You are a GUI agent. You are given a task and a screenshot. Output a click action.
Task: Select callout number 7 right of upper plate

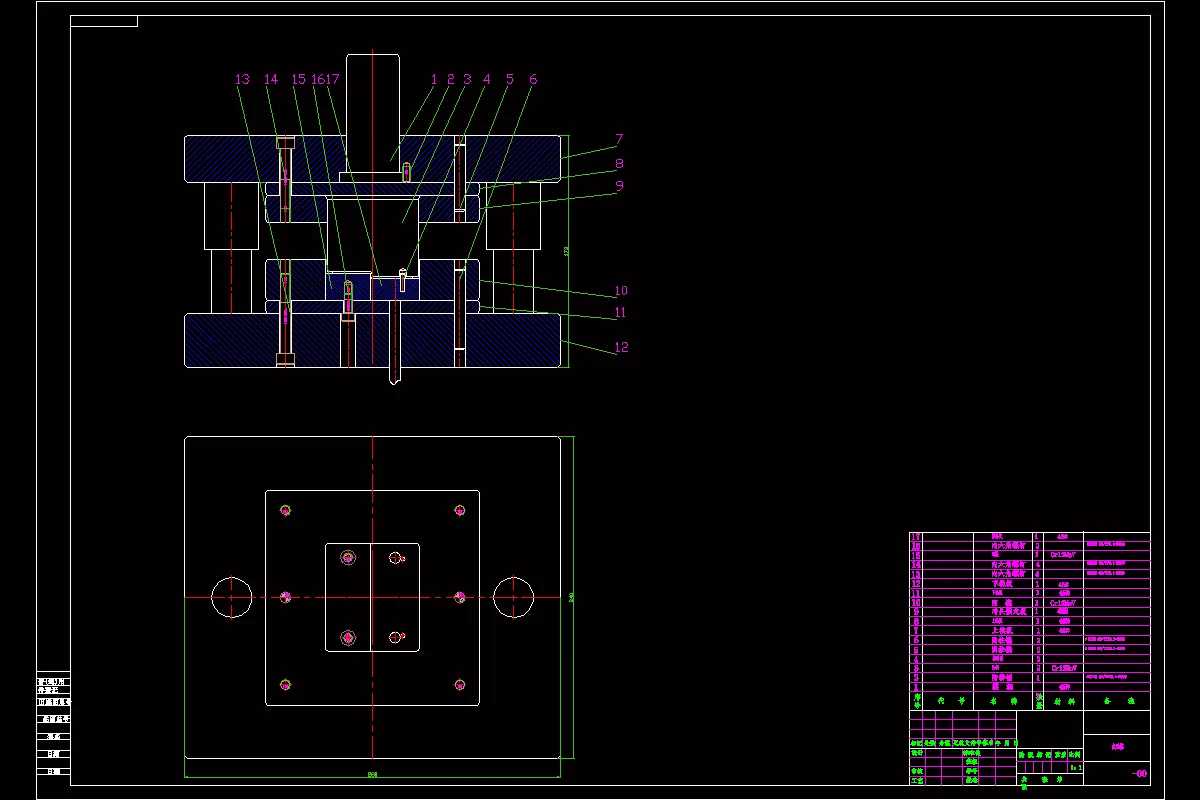[x=620, y=139]
